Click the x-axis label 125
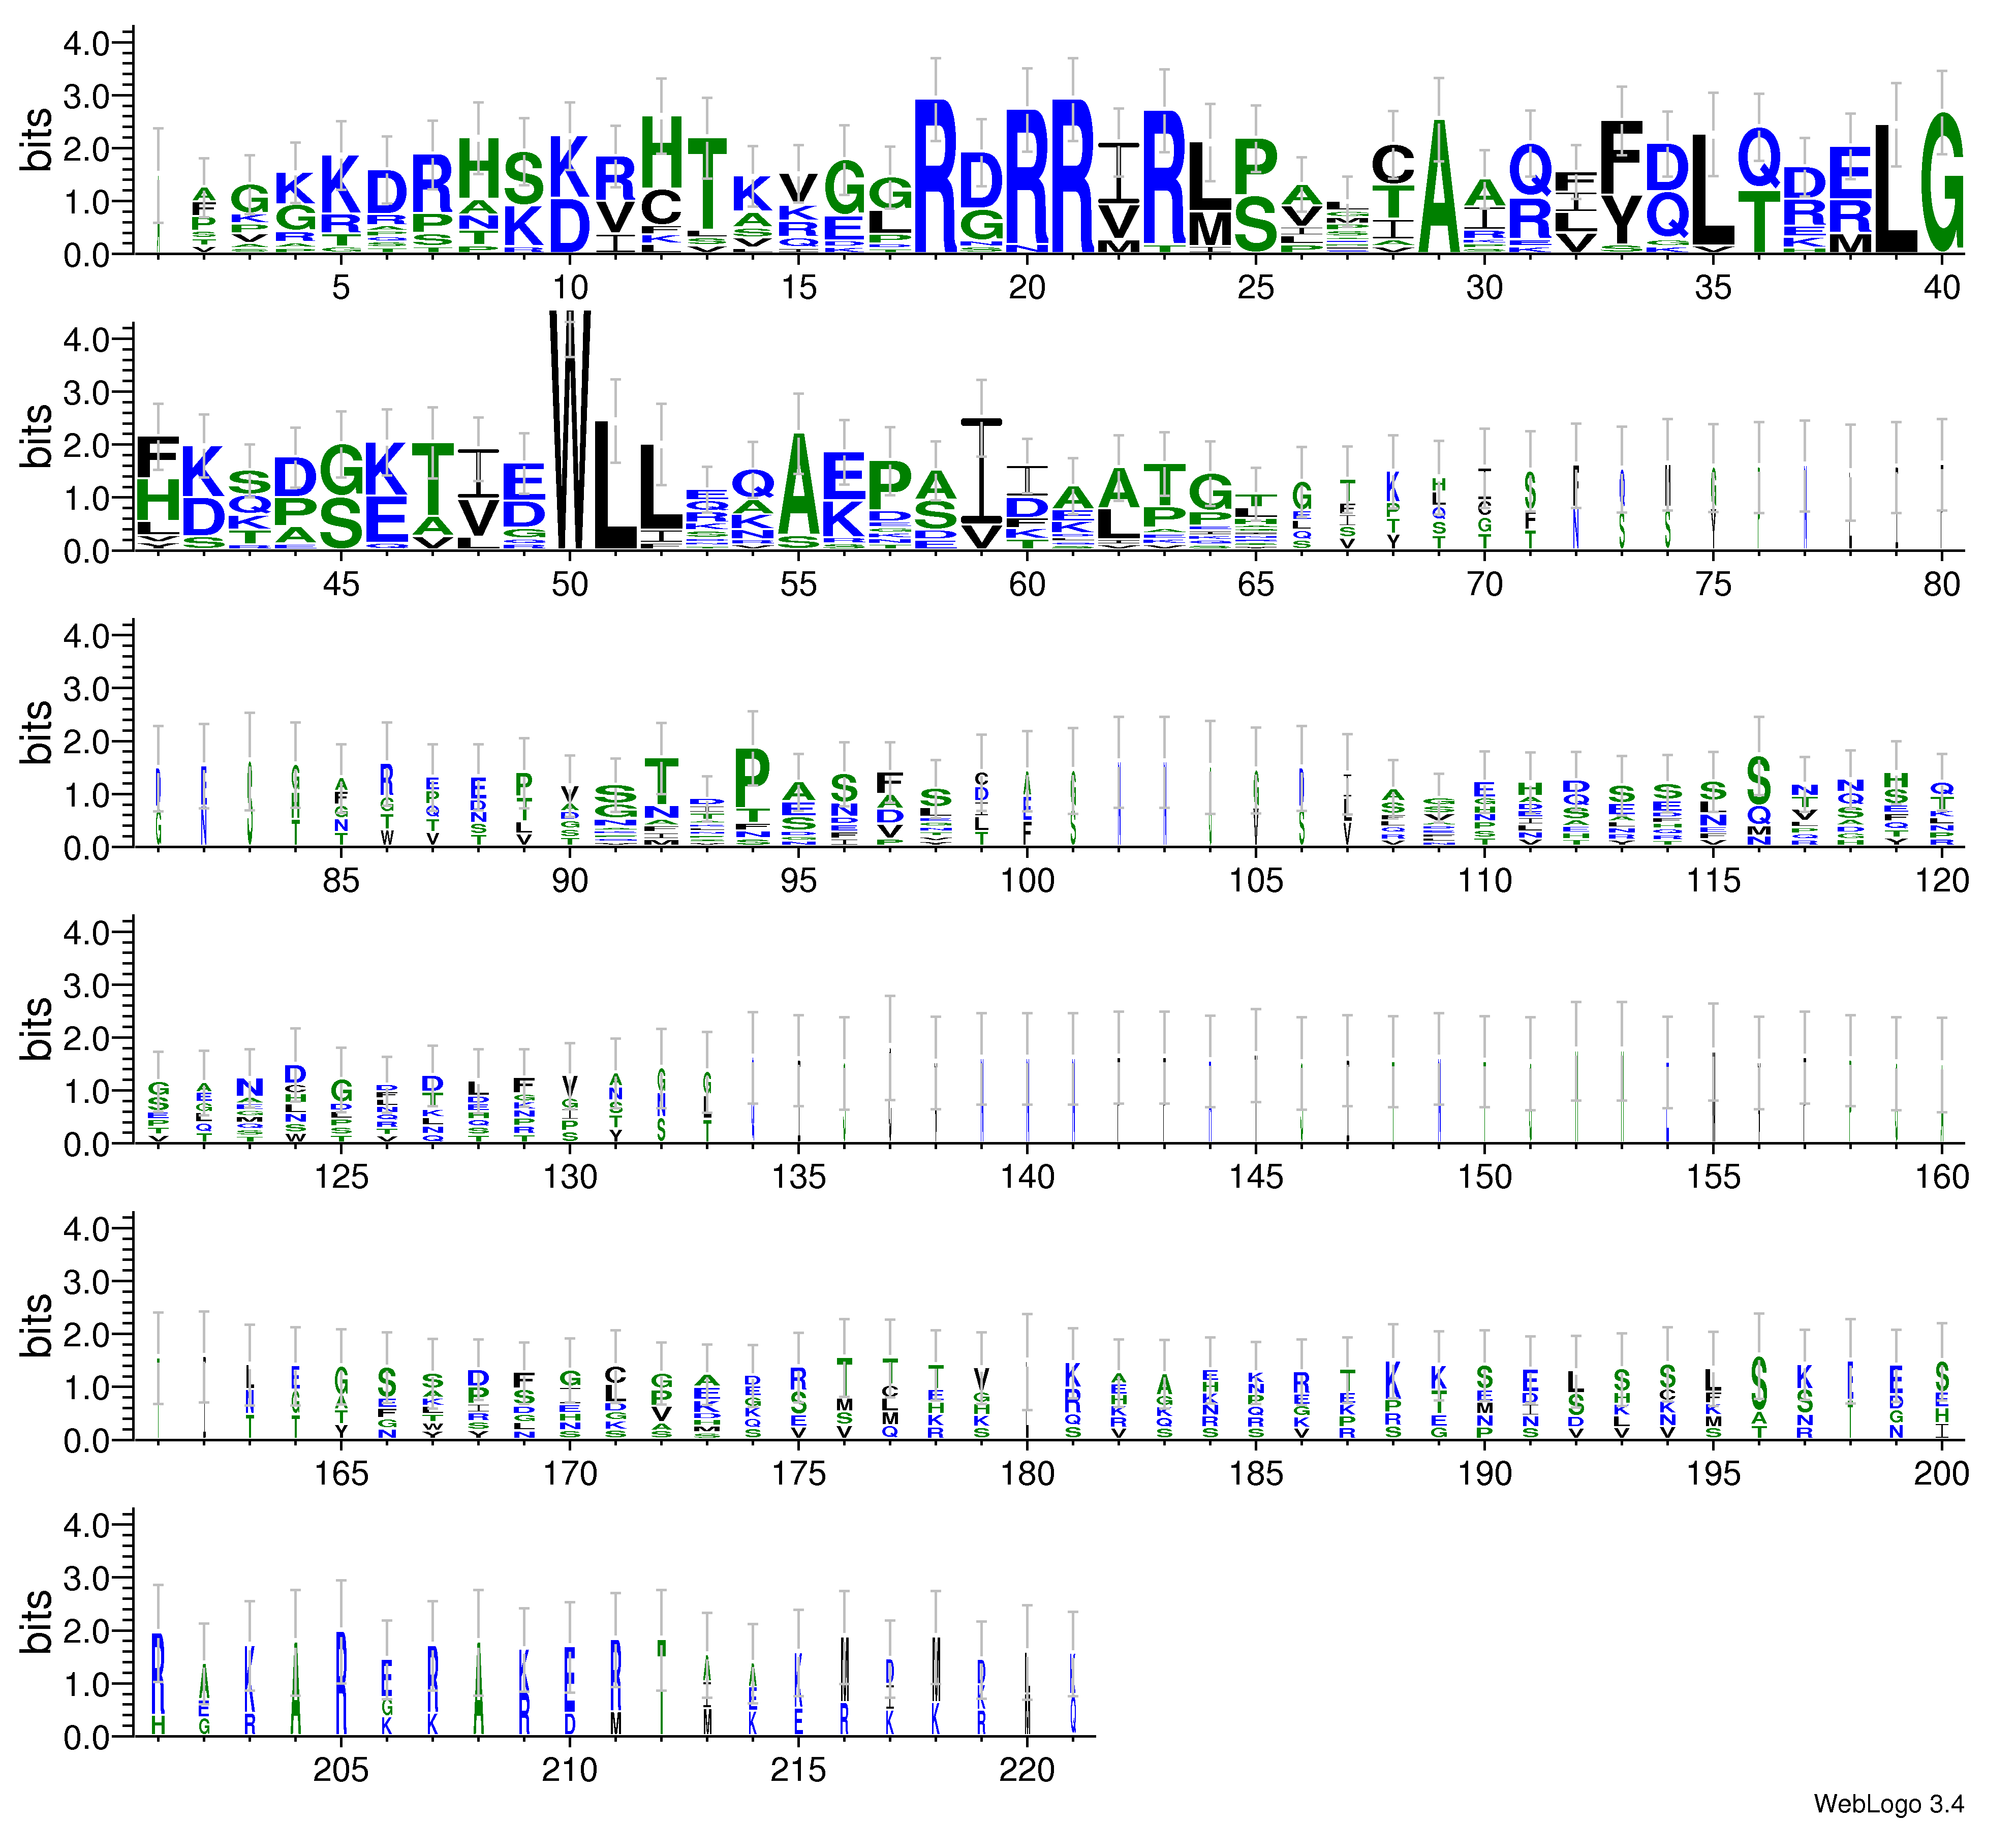 click(x=341, y=1176)
